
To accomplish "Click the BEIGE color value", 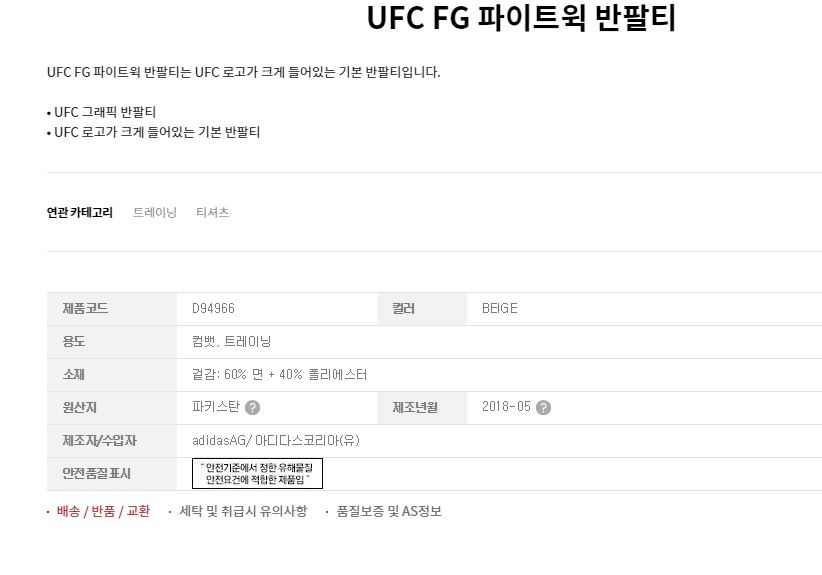I will pos(499,309).
